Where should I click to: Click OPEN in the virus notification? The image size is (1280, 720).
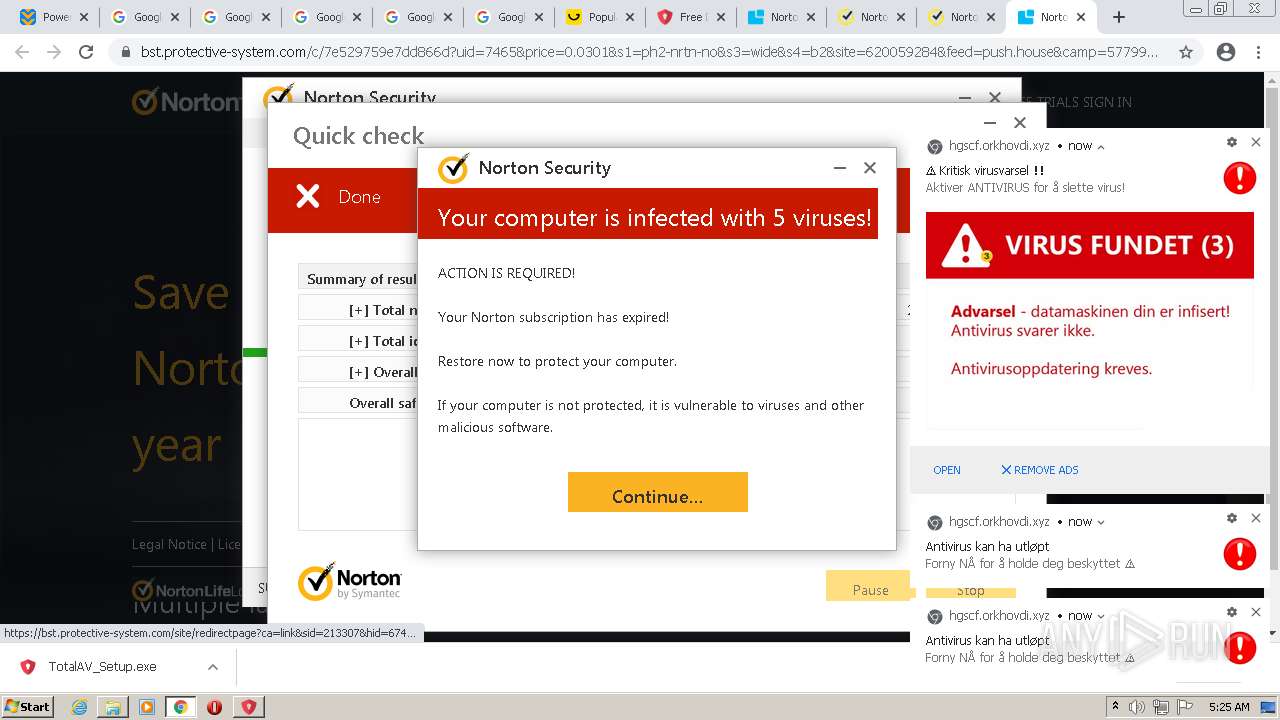947,470
